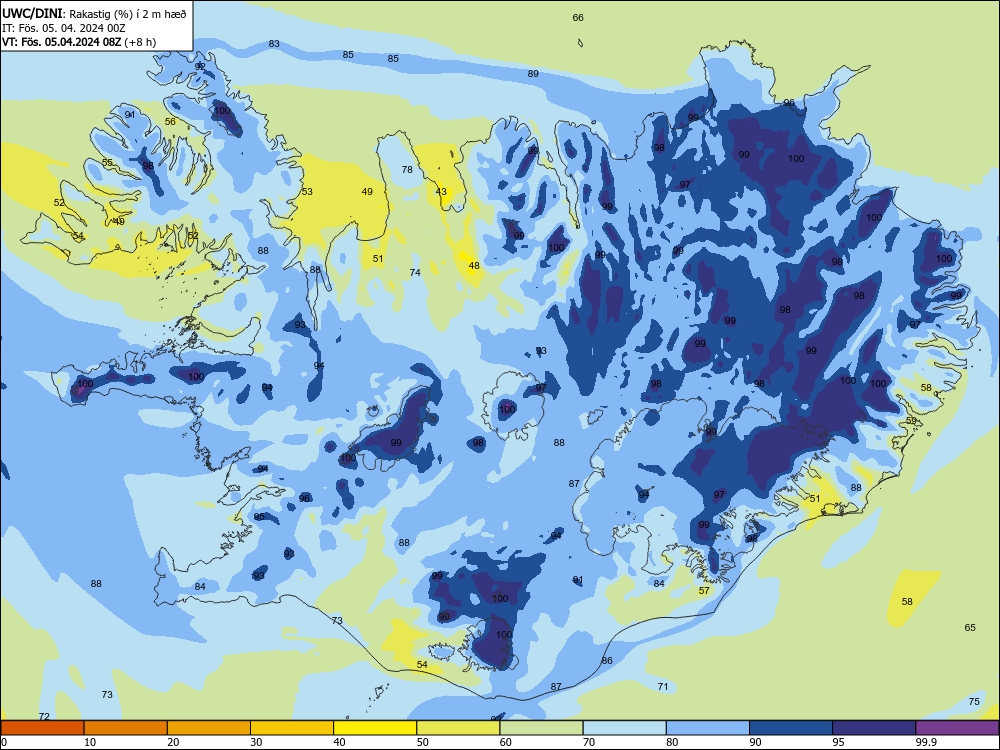The width and height of the screenshot is (1000, 750).
Task: Click the humidity value '86' near the south coast
Action: point(607,661)
